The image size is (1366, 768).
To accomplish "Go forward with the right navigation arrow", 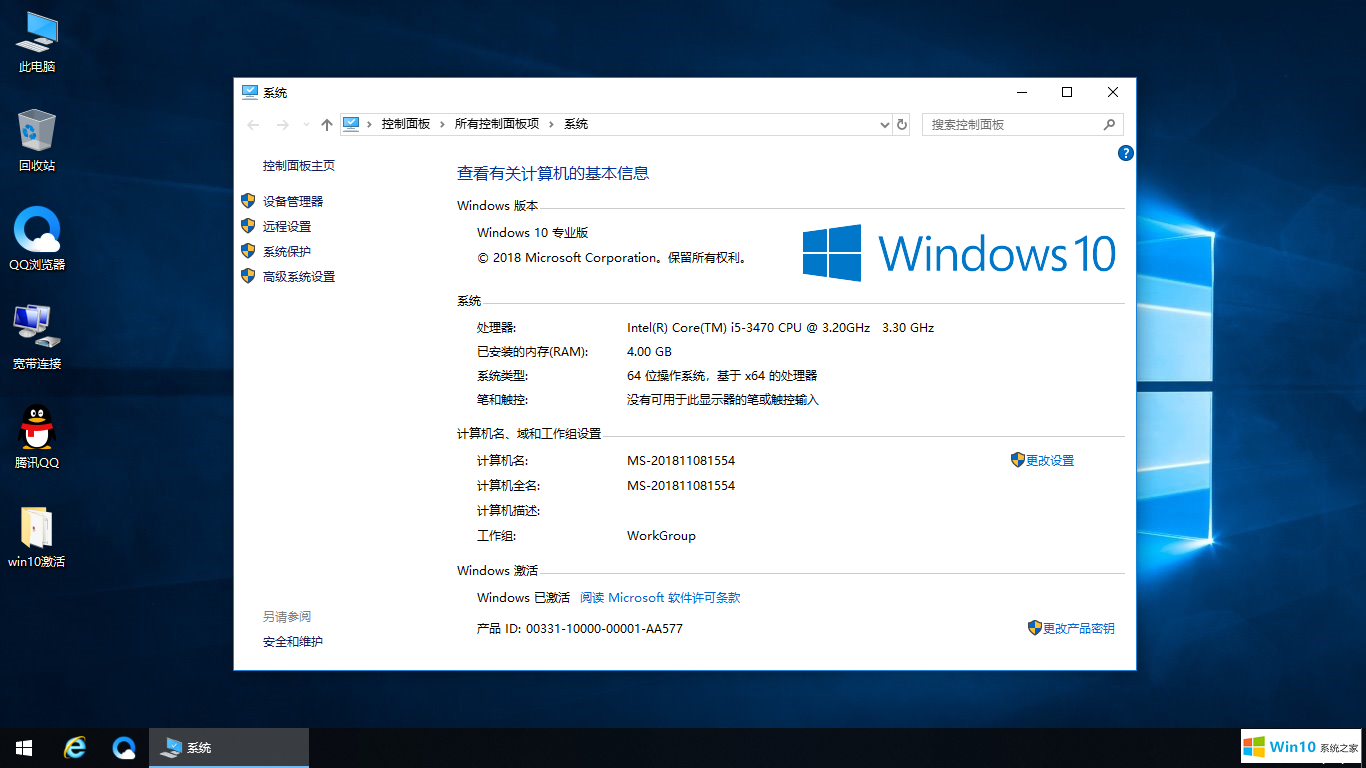I will (282, 124).
